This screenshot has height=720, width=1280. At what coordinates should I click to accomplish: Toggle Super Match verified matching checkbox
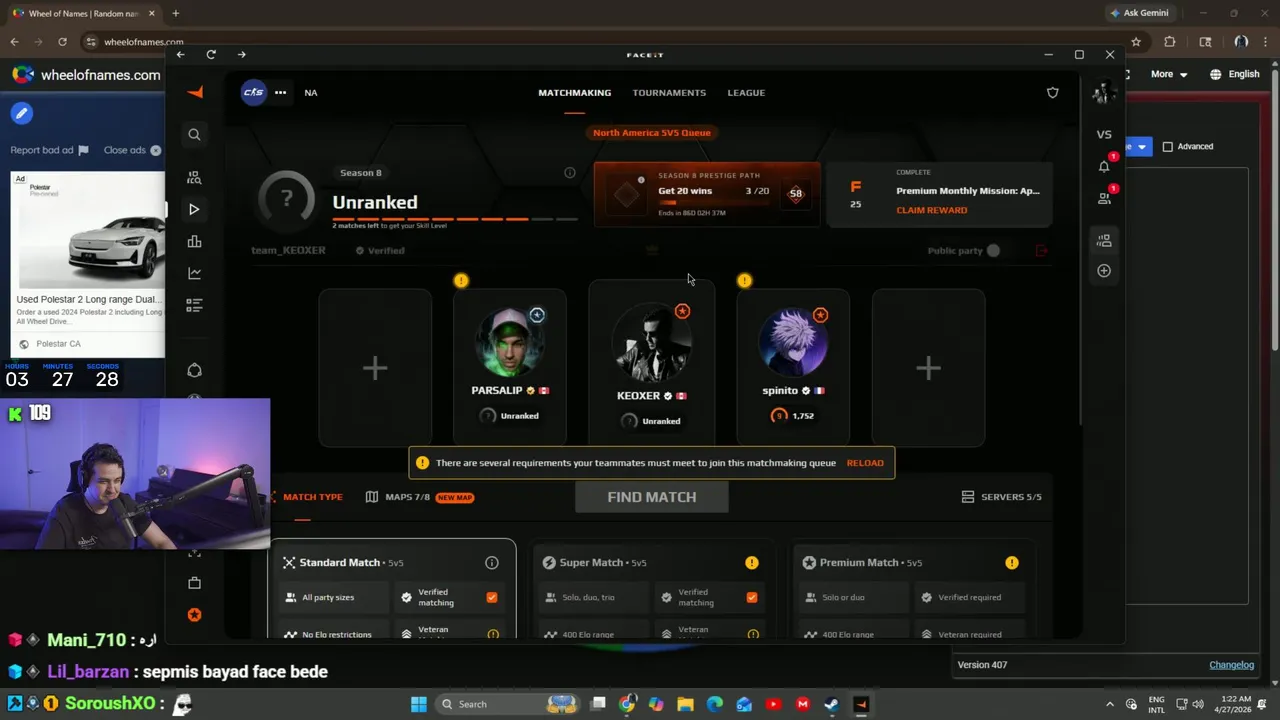tap(751, 597)
